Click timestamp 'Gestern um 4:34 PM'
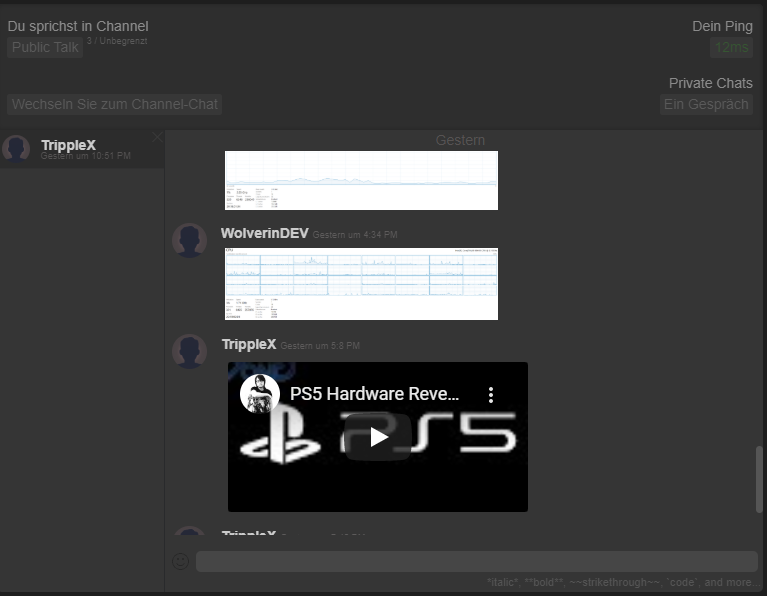The height and width of the screenshot is (596, 767). 355,235
